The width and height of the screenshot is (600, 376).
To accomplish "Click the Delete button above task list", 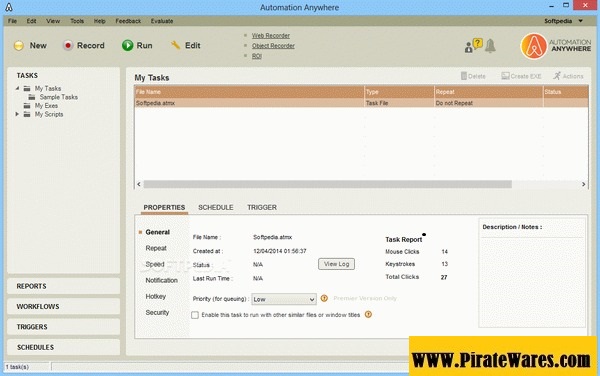I will coord(473,76).
